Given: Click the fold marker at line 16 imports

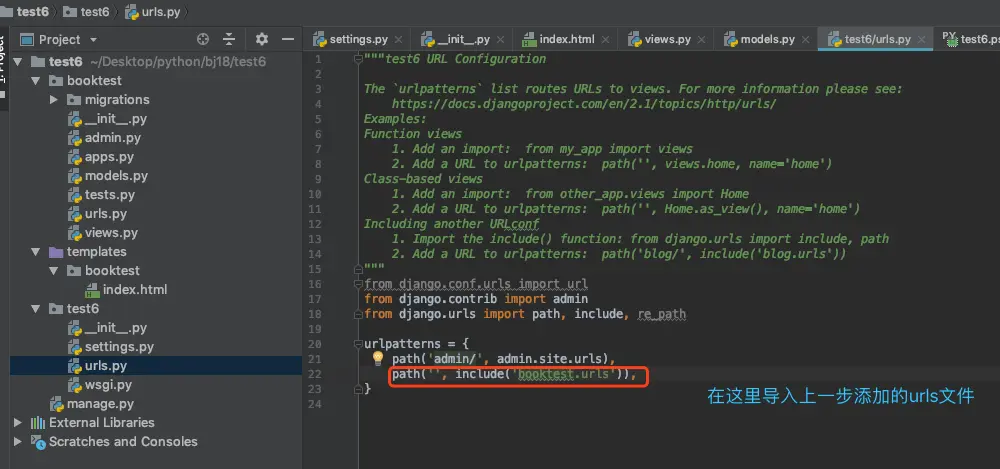Looking at the screenshot, I should (358, 283).
